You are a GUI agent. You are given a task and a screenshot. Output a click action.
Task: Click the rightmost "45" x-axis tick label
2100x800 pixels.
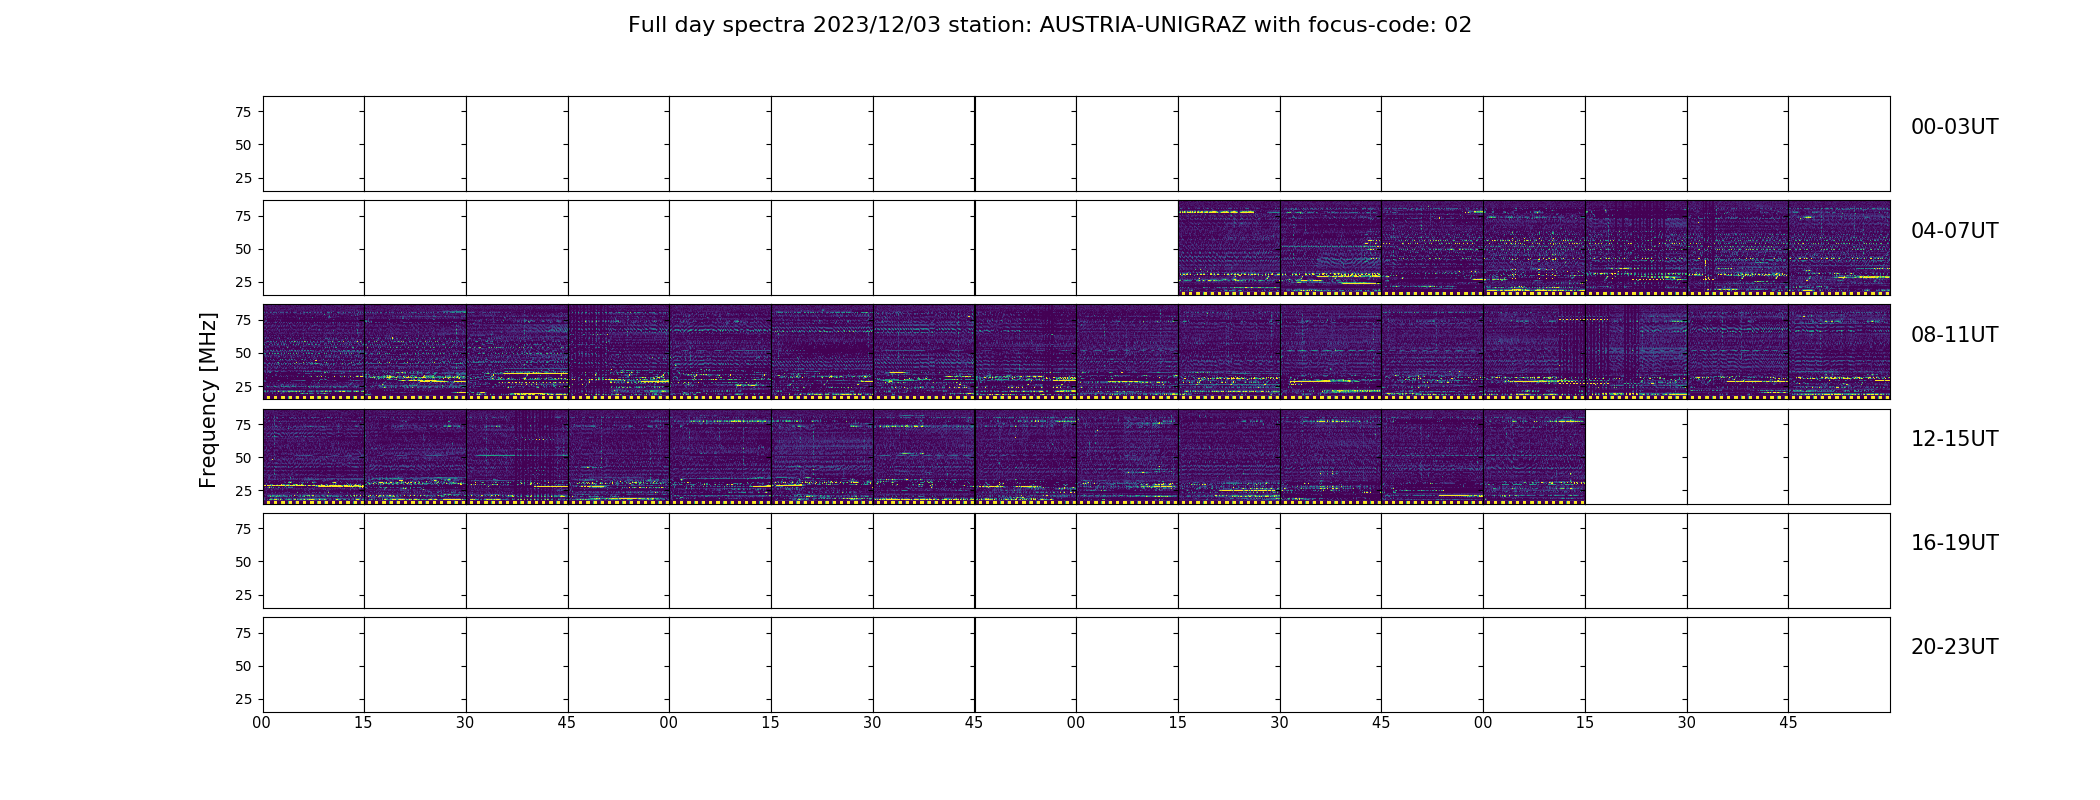tap(1788, 722)
